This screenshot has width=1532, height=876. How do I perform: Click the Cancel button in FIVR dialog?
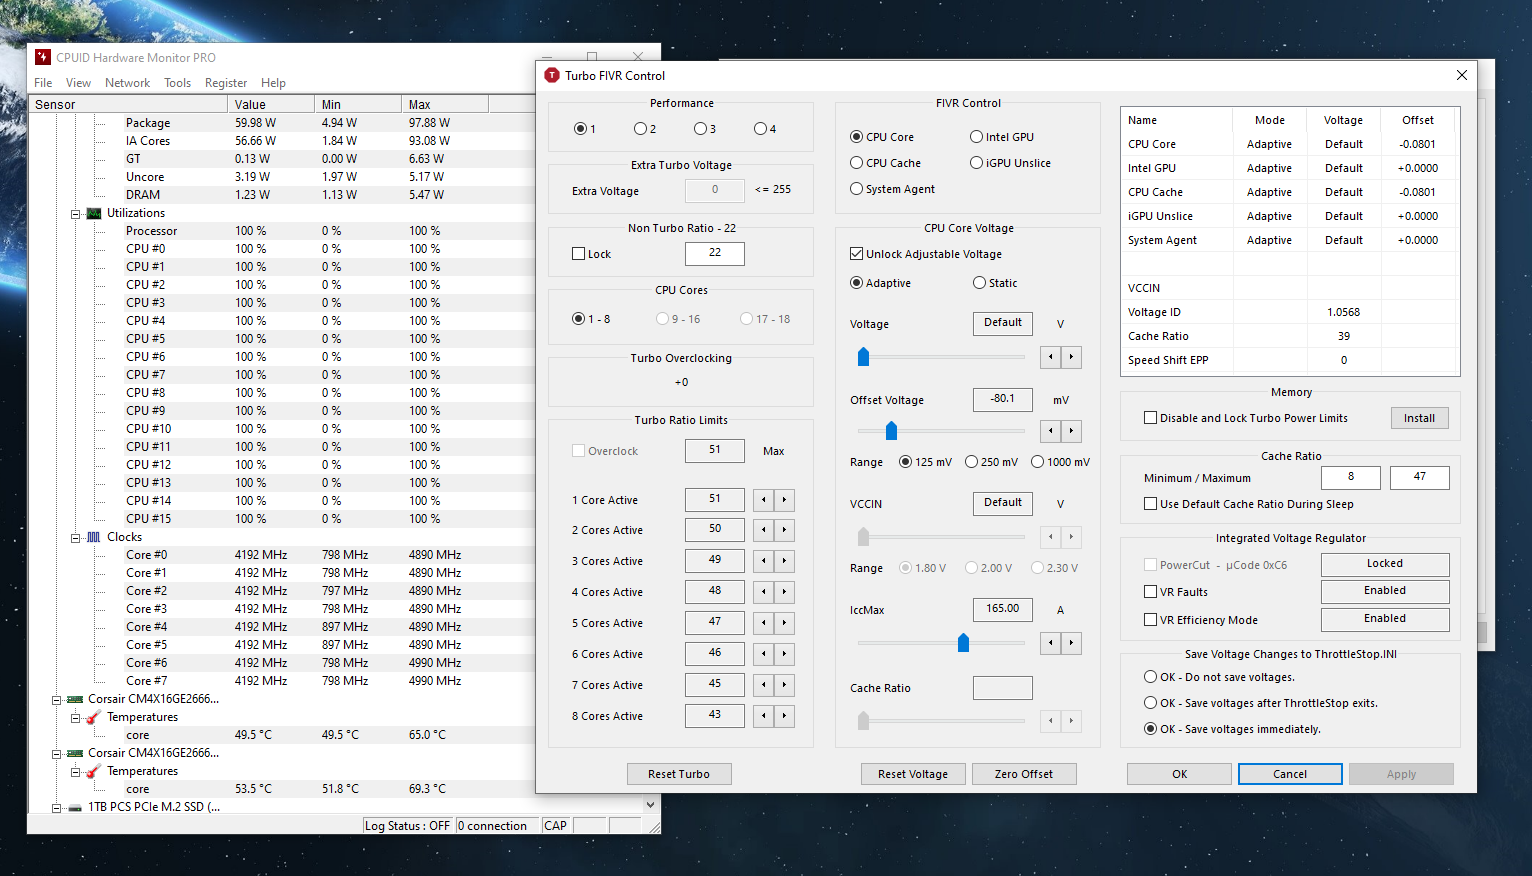1290,774
